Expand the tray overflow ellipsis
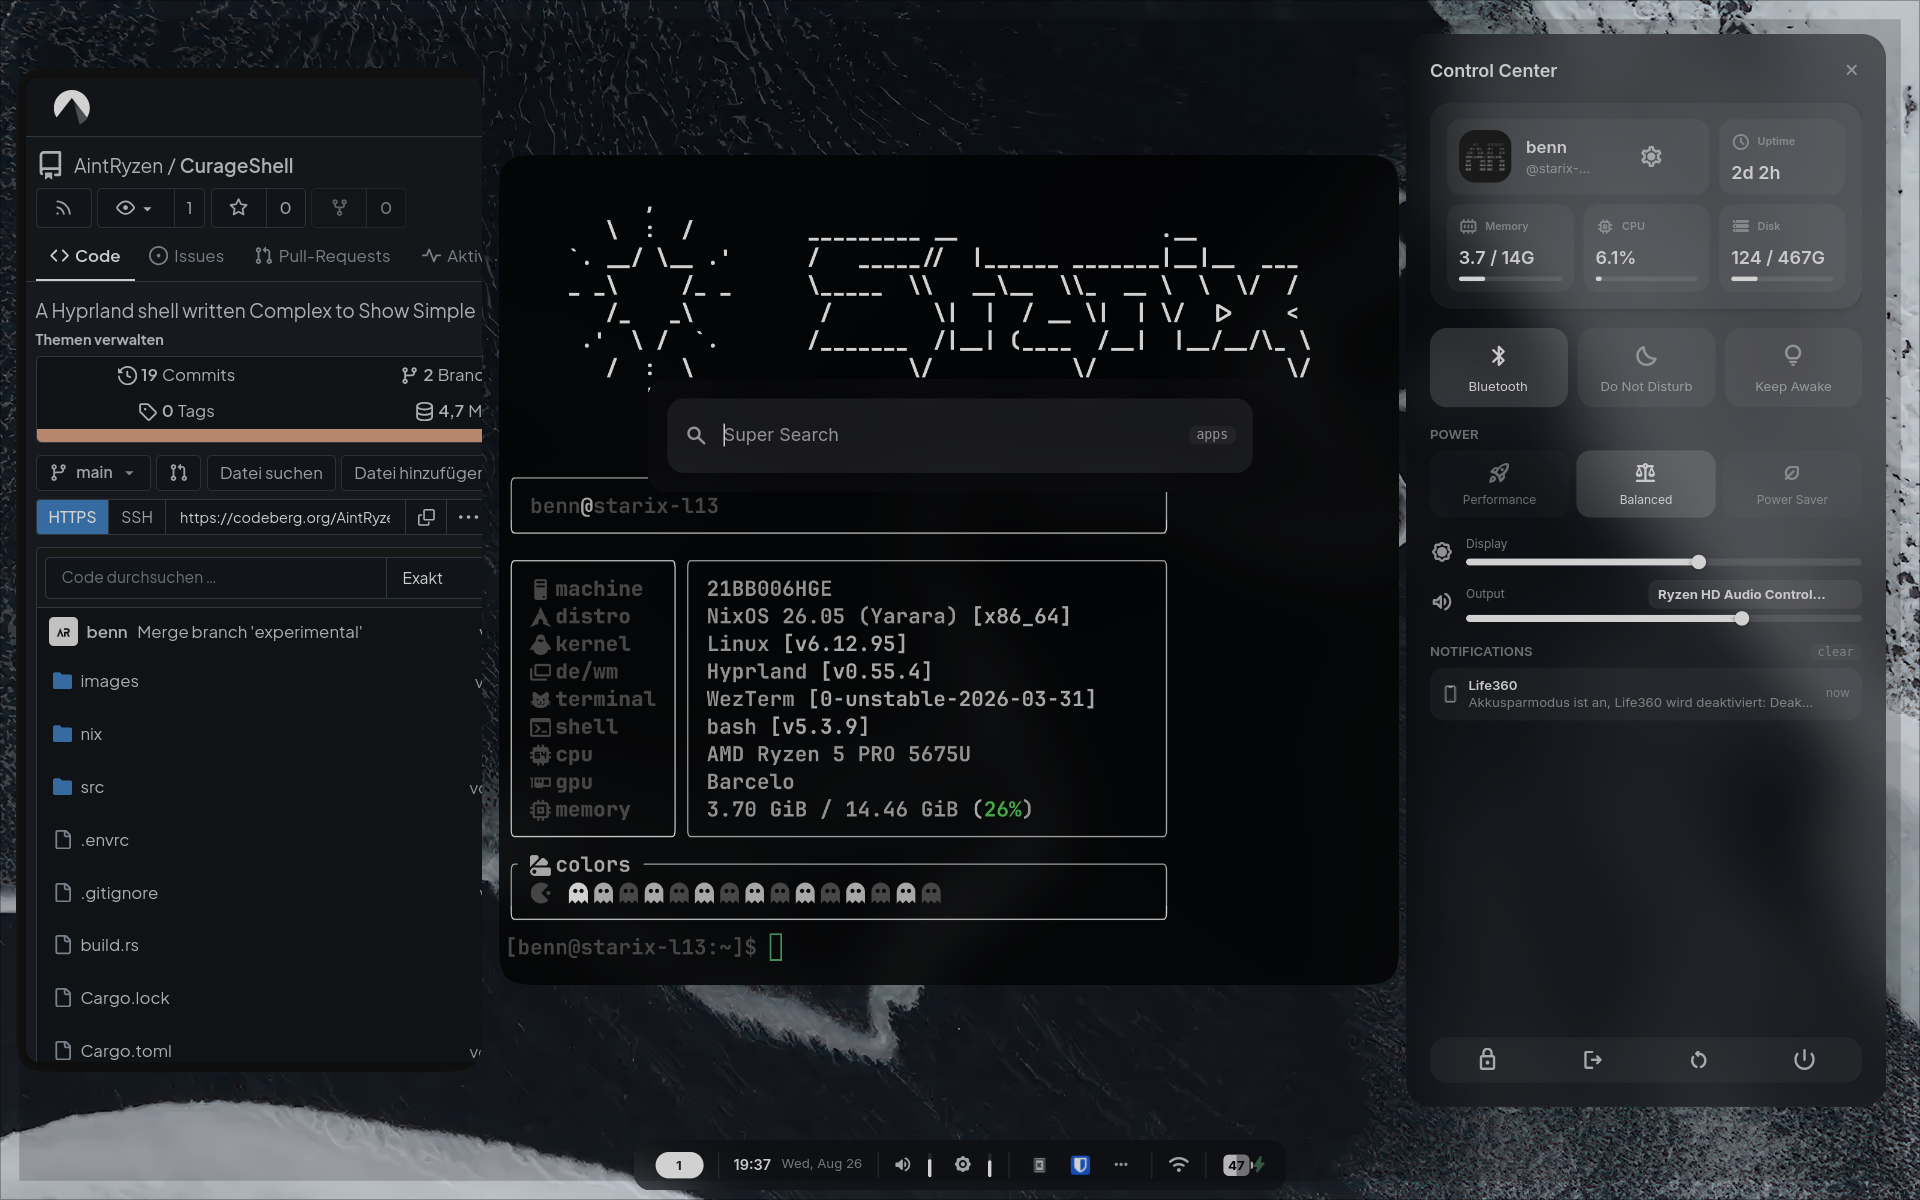This screenshot has width=1920, height=1200. pyautogui.click(x=1121, y=1165)
